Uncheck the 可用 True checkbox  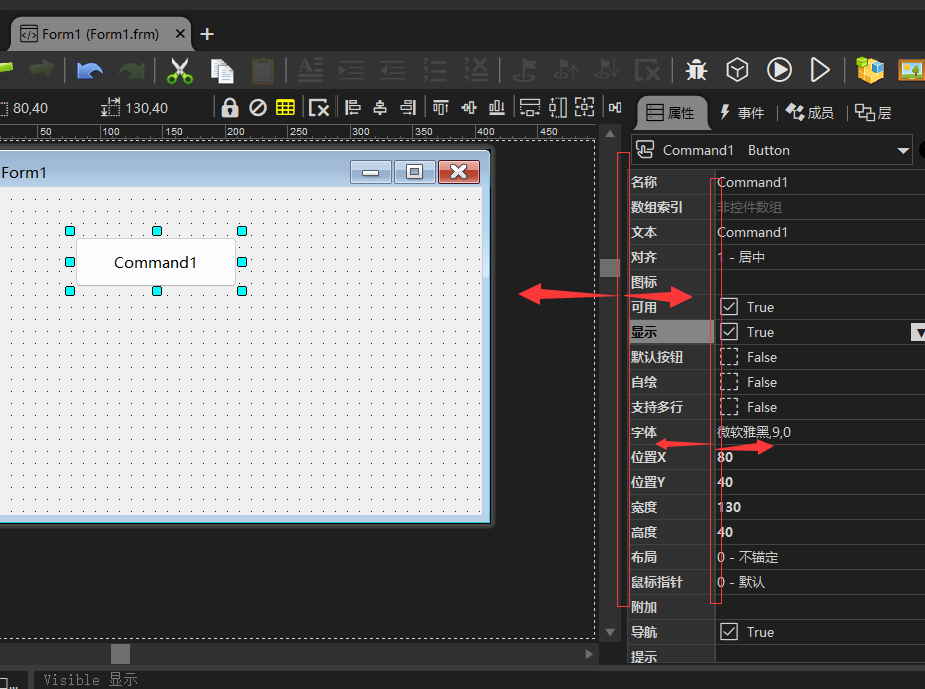730,307
